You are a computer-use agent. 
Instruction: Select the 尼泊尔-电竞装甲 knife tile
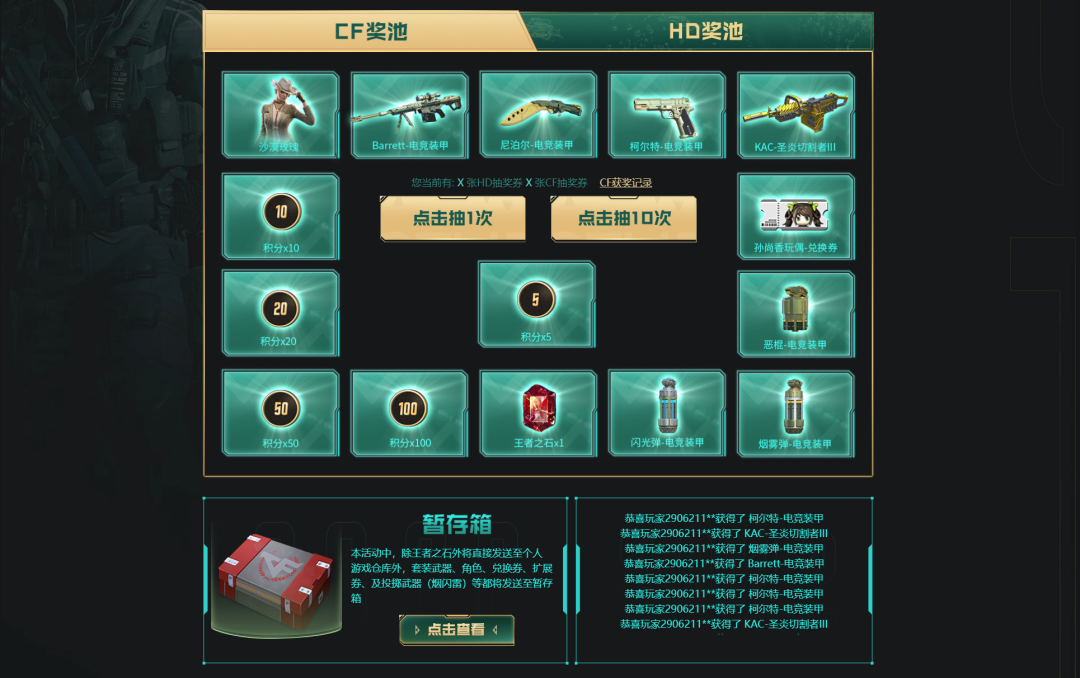click(x=538, y=114)
